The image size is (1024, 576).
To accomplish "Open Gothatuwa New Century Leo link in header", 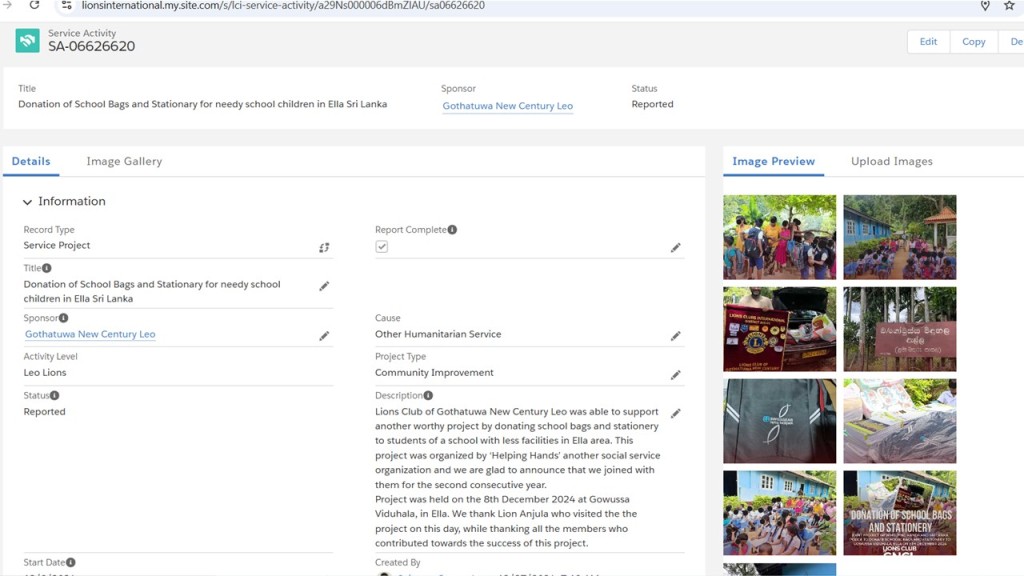I will point(507,106).
